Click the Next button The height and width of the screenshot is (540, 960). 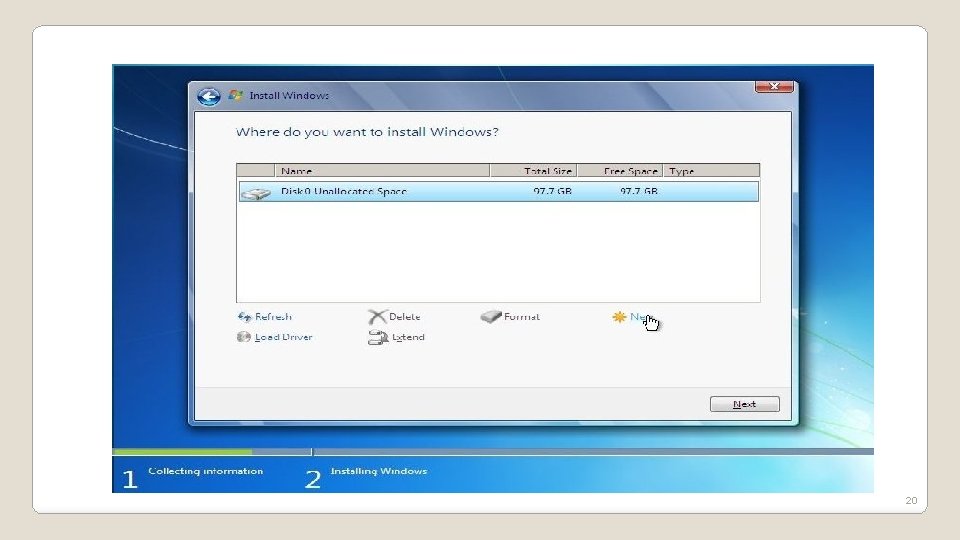pyautogui.click(x=744, y=404)
